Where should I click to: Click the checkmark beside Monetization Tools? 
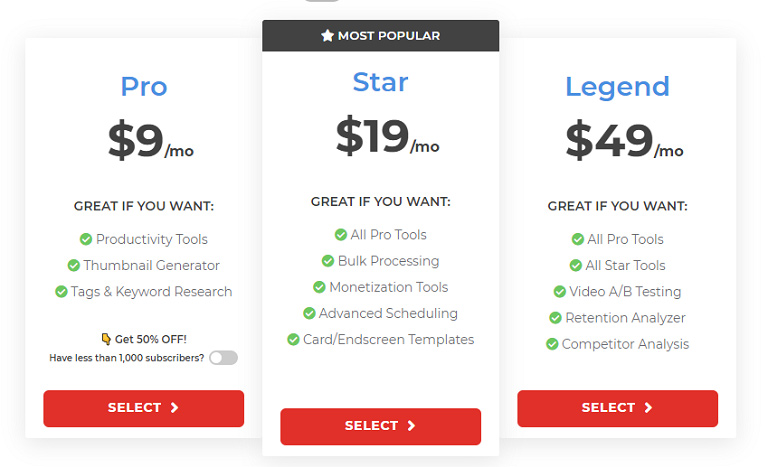319,287
